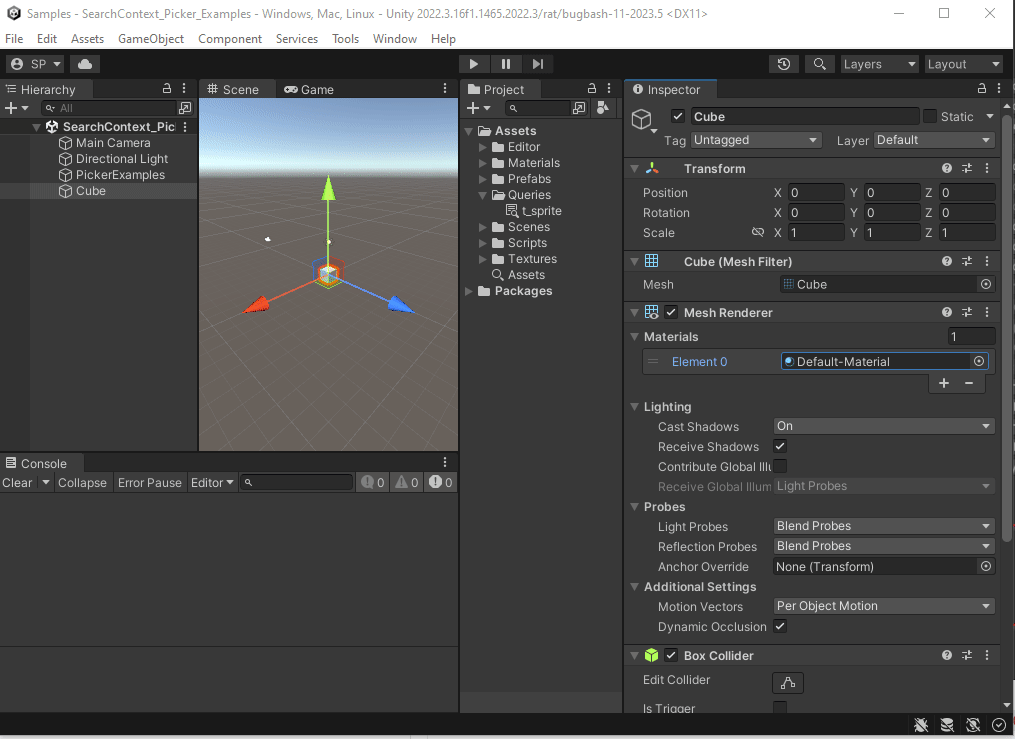Enable the Static checkbox
Image resolution: width=1015 pixels, height=739 pixels.
coord(930,116)
